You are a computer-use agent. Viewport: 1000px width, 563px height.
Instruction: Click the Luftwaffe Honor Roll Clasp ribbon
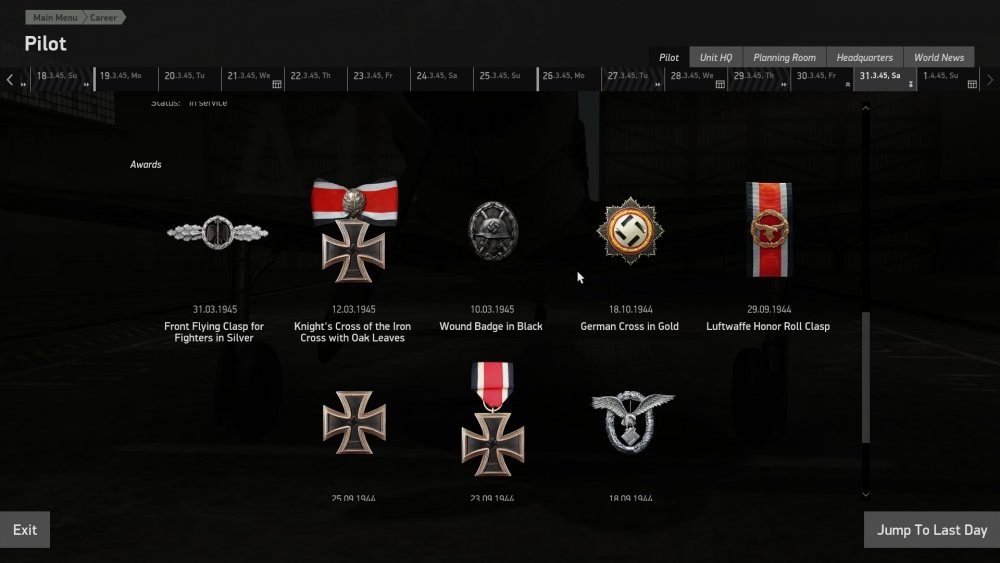[x=769, y=230]
